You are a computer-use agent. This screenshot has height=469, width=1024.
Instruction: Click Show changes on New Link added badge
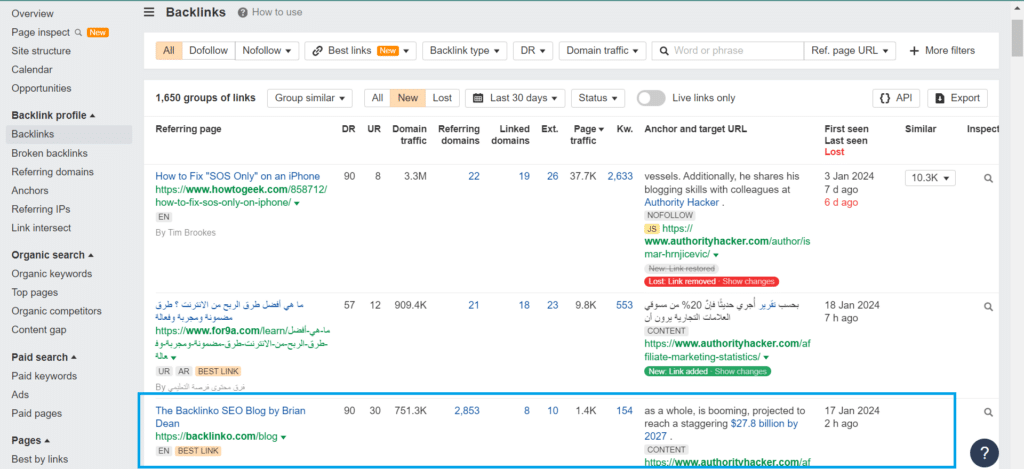click(741, 372)
